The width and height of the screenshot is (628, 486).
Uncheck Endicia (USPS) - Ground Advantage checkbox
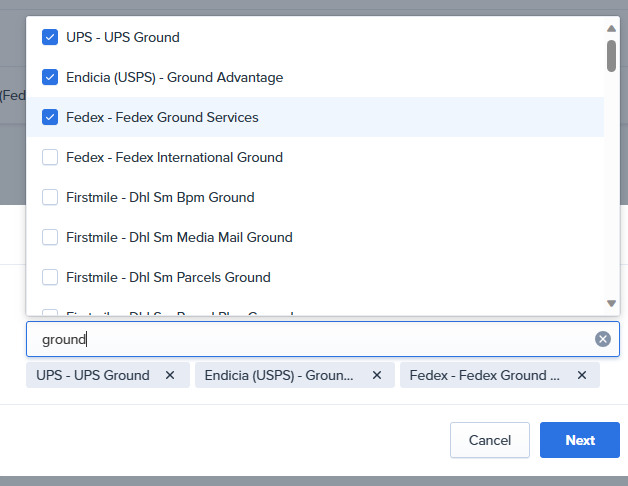[x=50, y=77]
